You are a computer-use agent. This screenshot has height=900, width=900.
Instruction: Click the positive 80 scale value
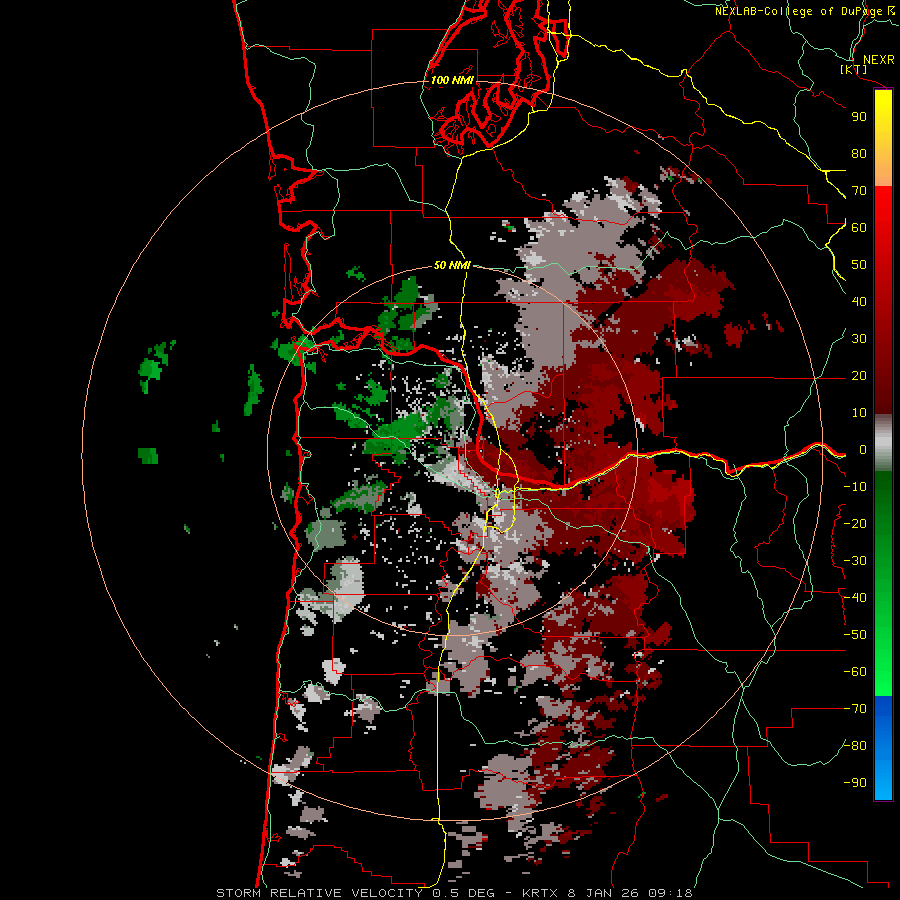859,154
